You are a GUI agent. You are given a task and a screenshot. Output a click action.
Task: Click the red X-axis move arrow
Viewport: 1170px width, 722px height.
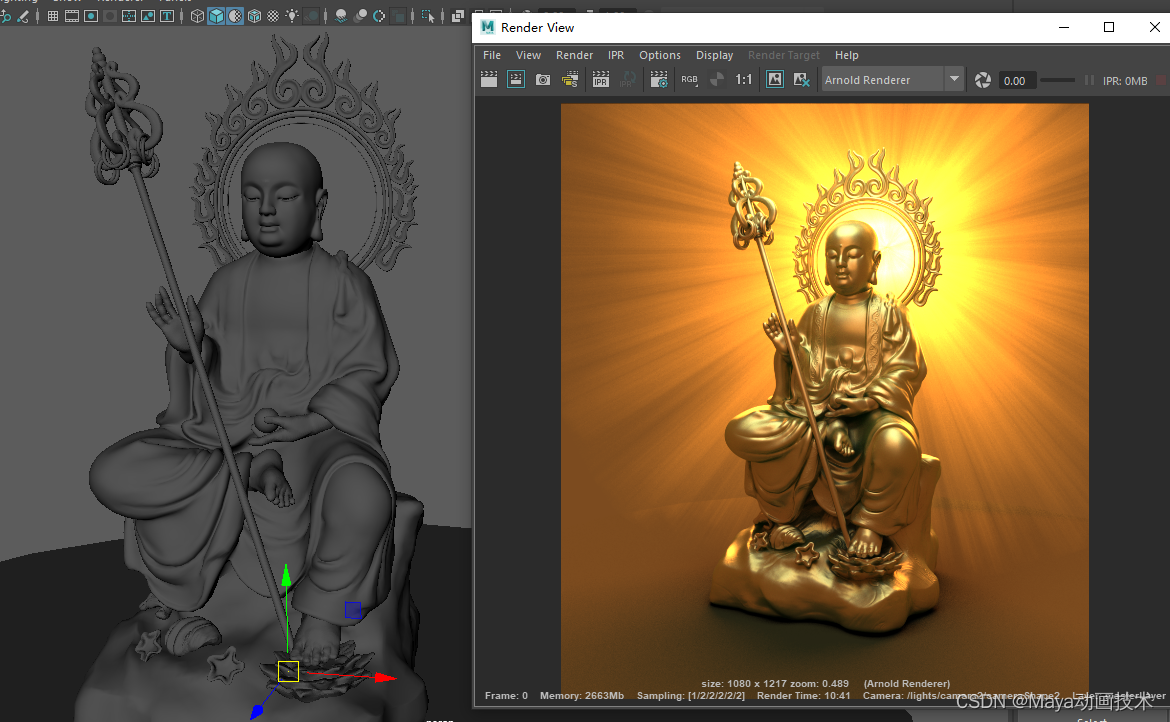click(385, 677)
